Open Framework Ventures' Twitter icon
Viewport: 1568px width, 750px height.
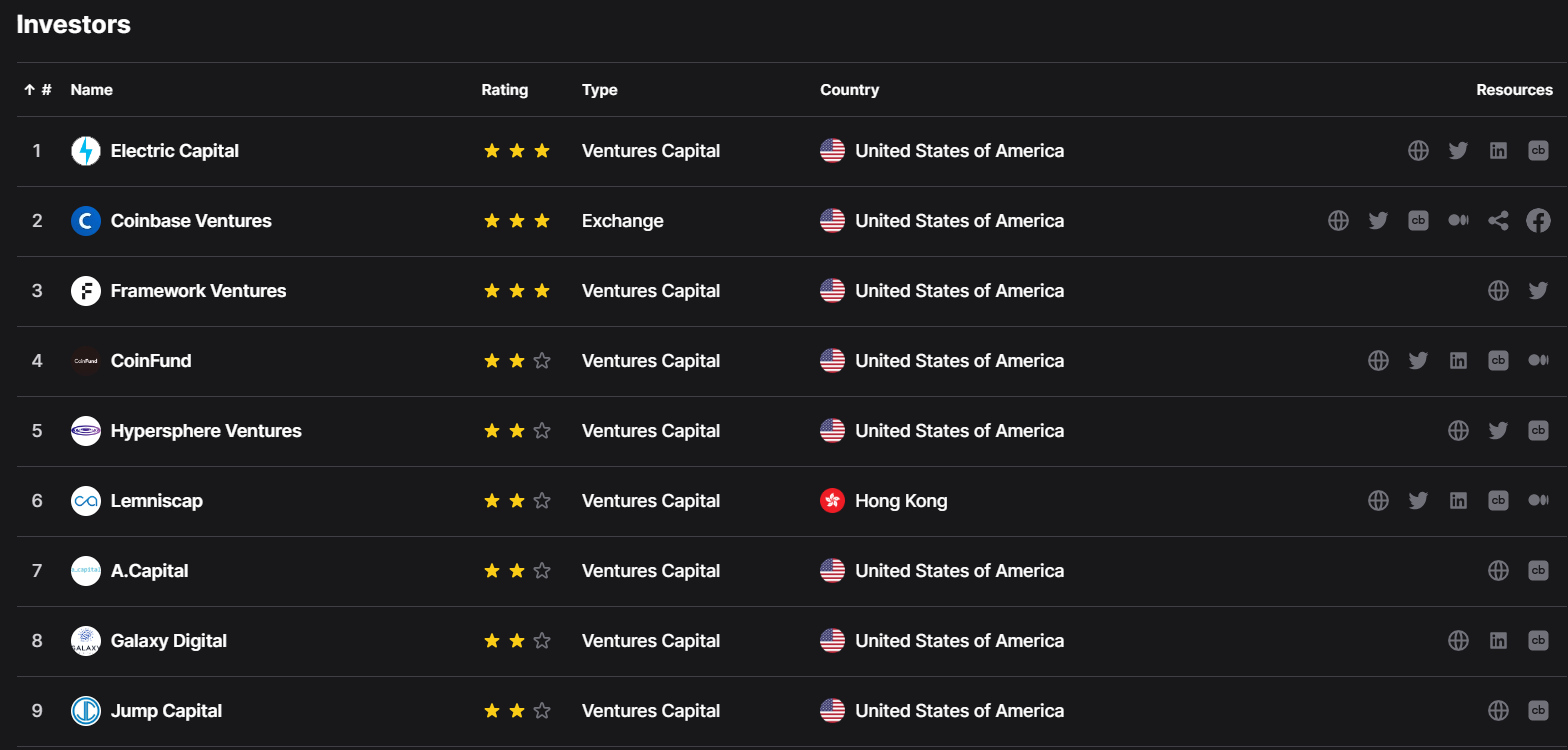tap(1538, 291)
